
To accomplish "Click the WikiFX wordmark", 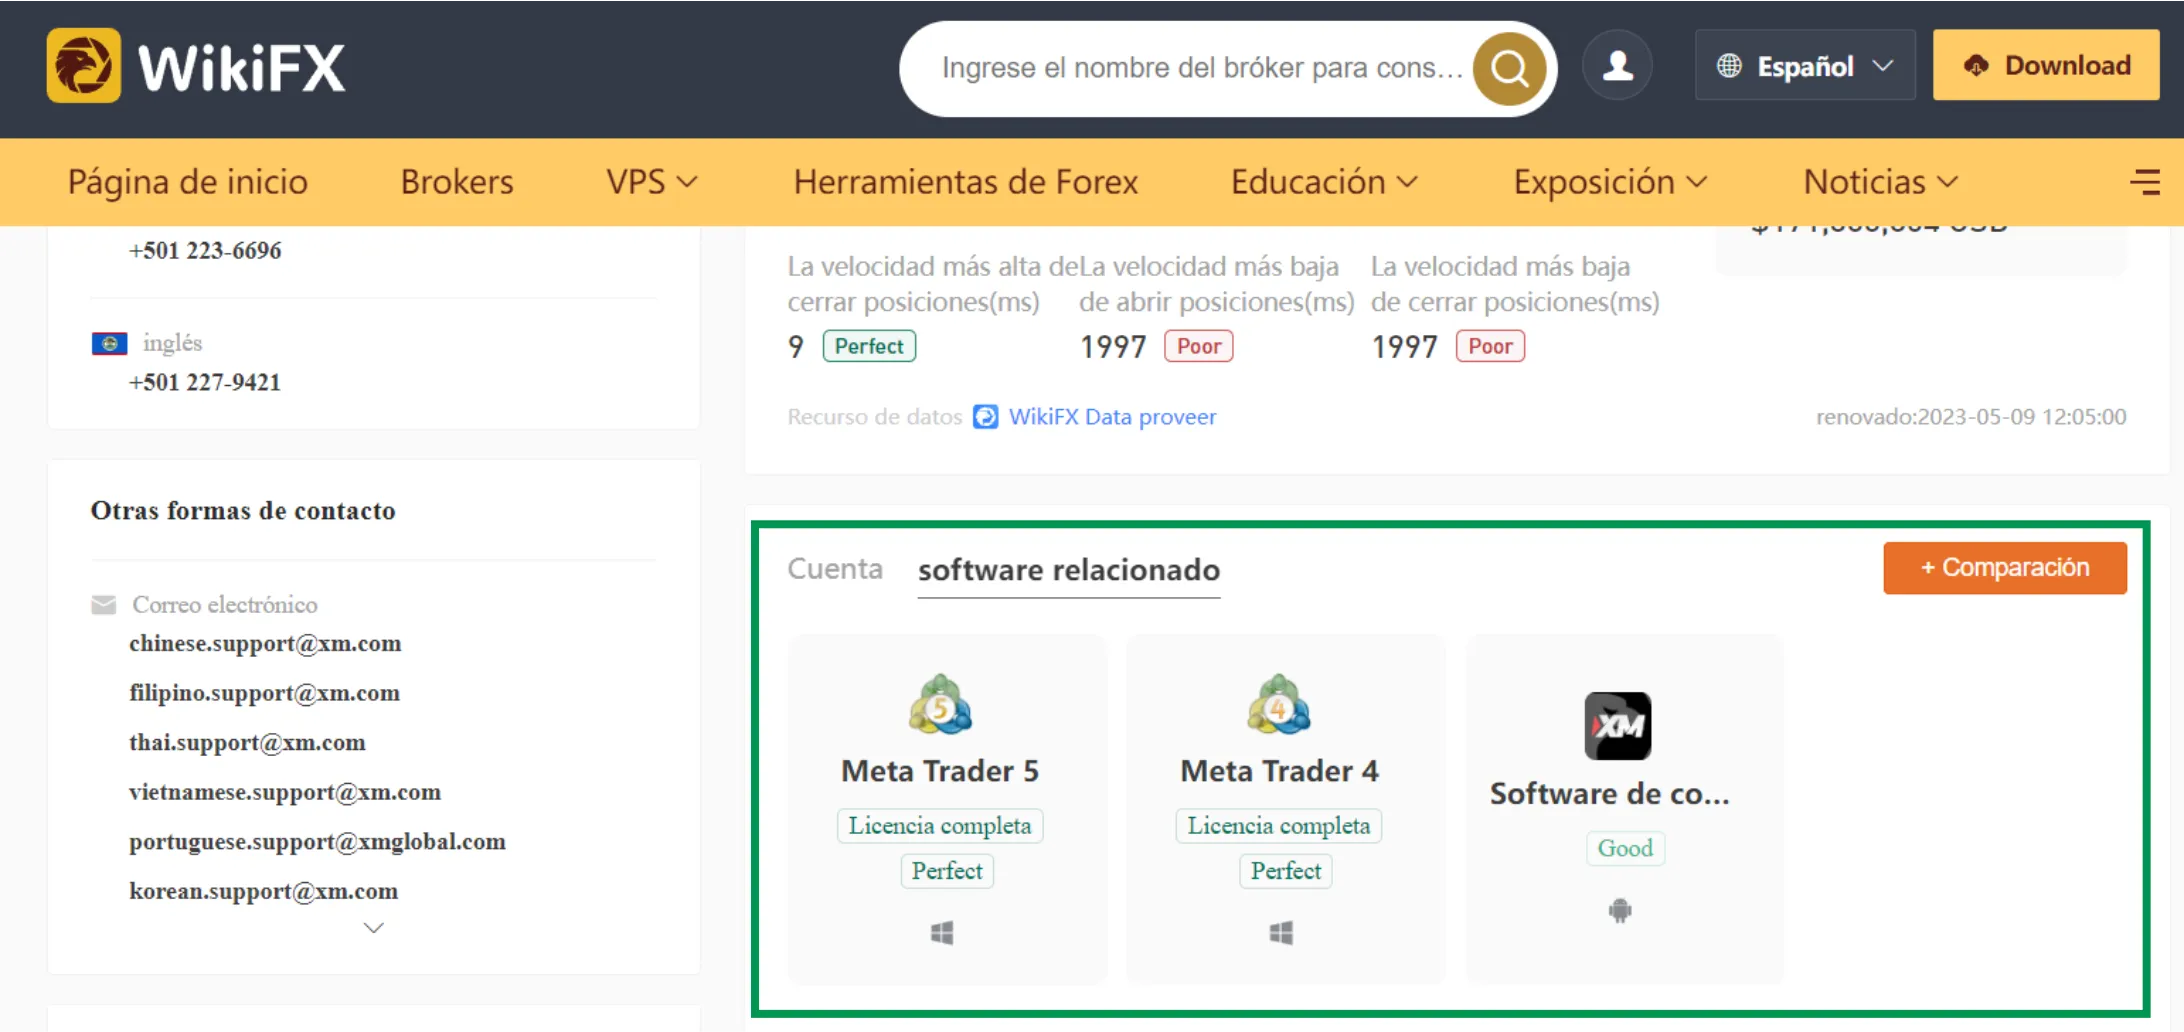I will (x=241, y=68).
